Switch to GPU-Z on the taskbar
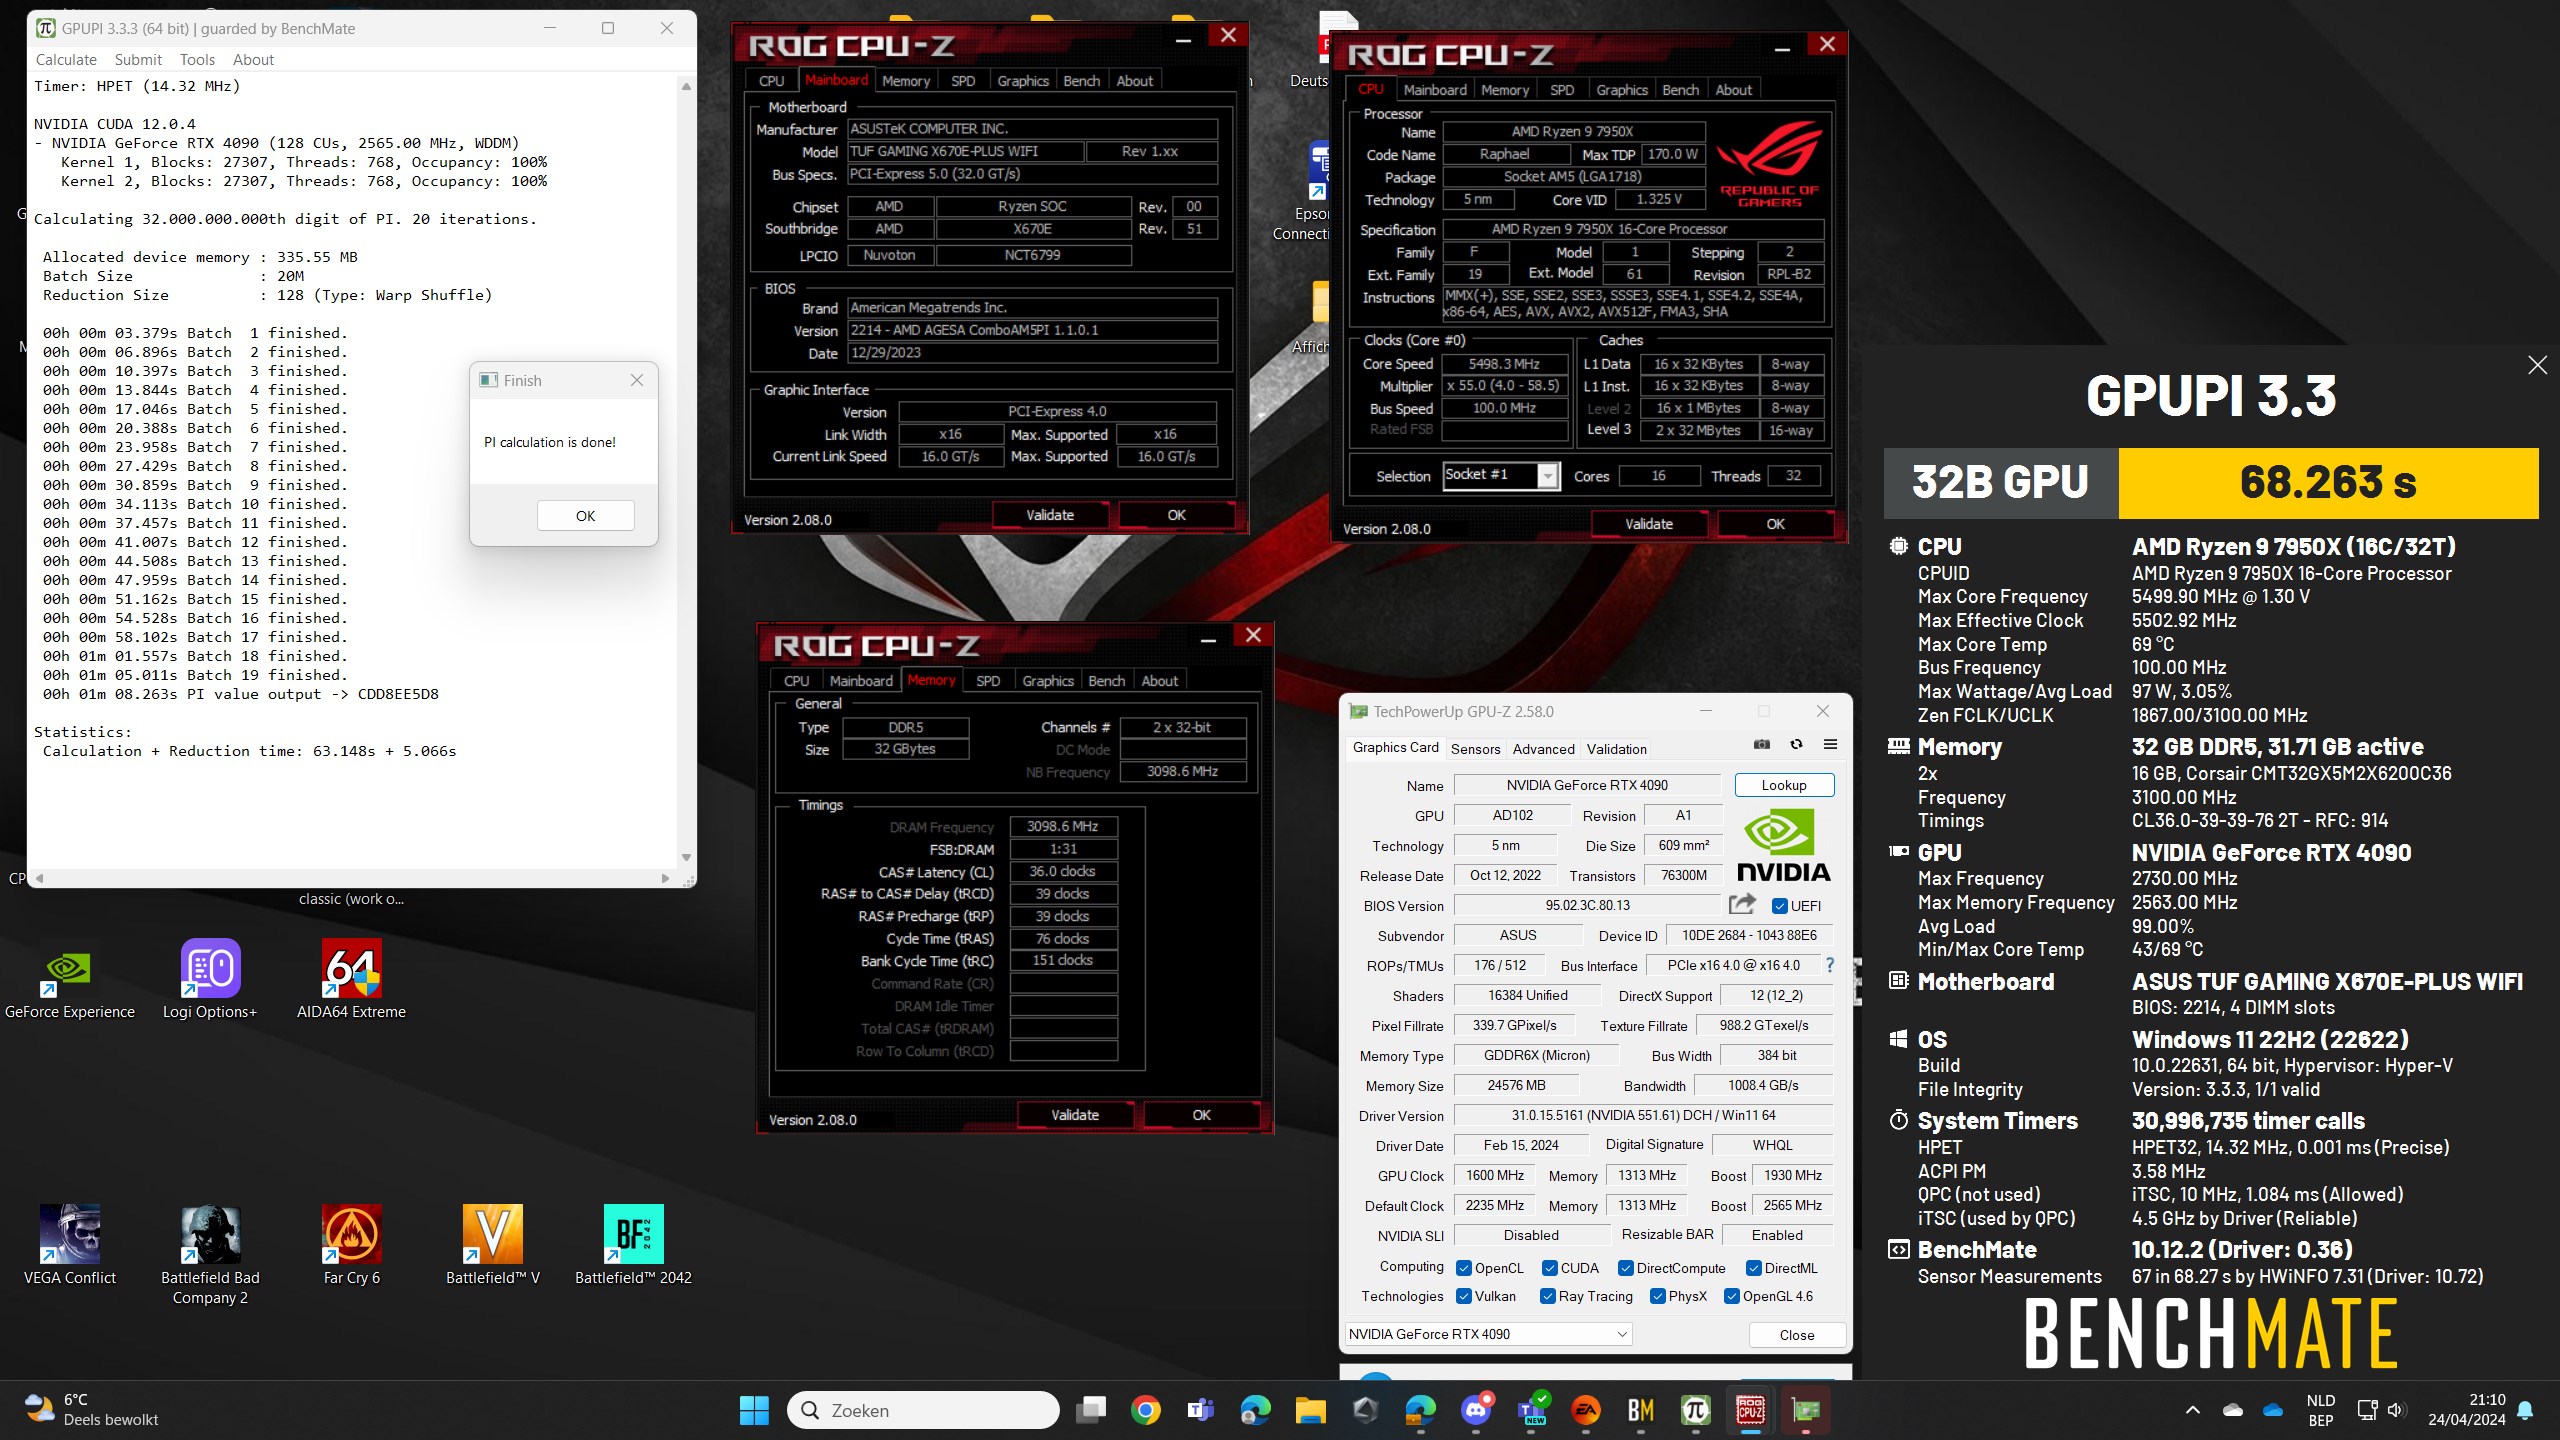 tap(1805, 1410)
